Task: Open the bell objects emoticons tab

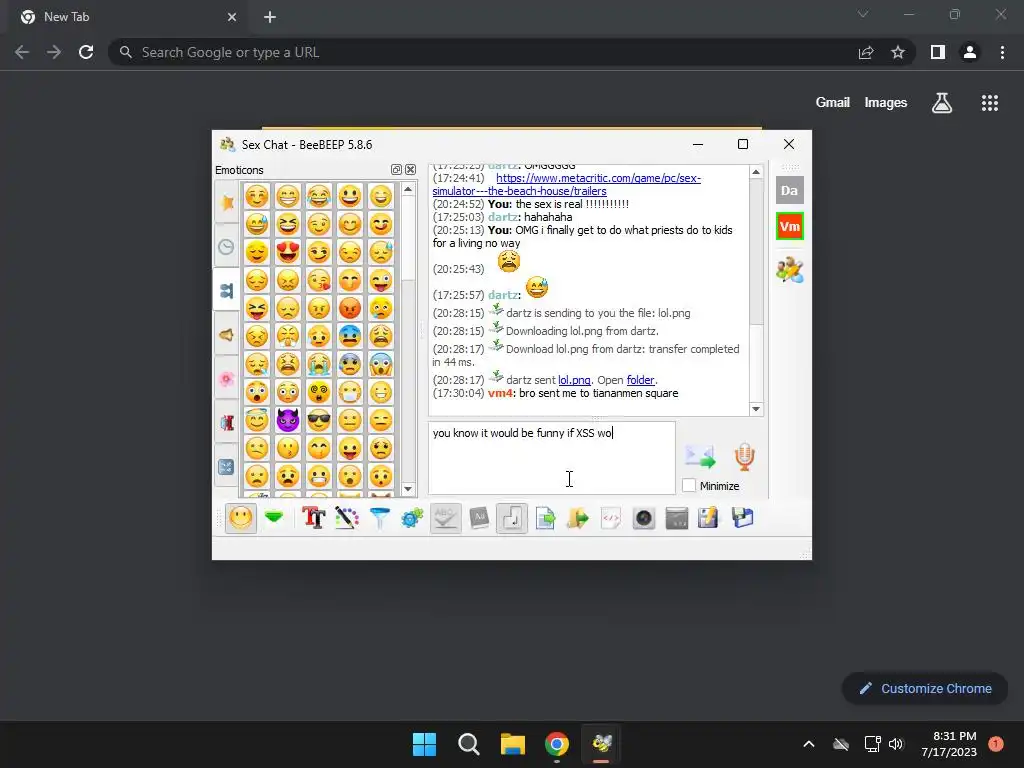Action: pos(227,335)
